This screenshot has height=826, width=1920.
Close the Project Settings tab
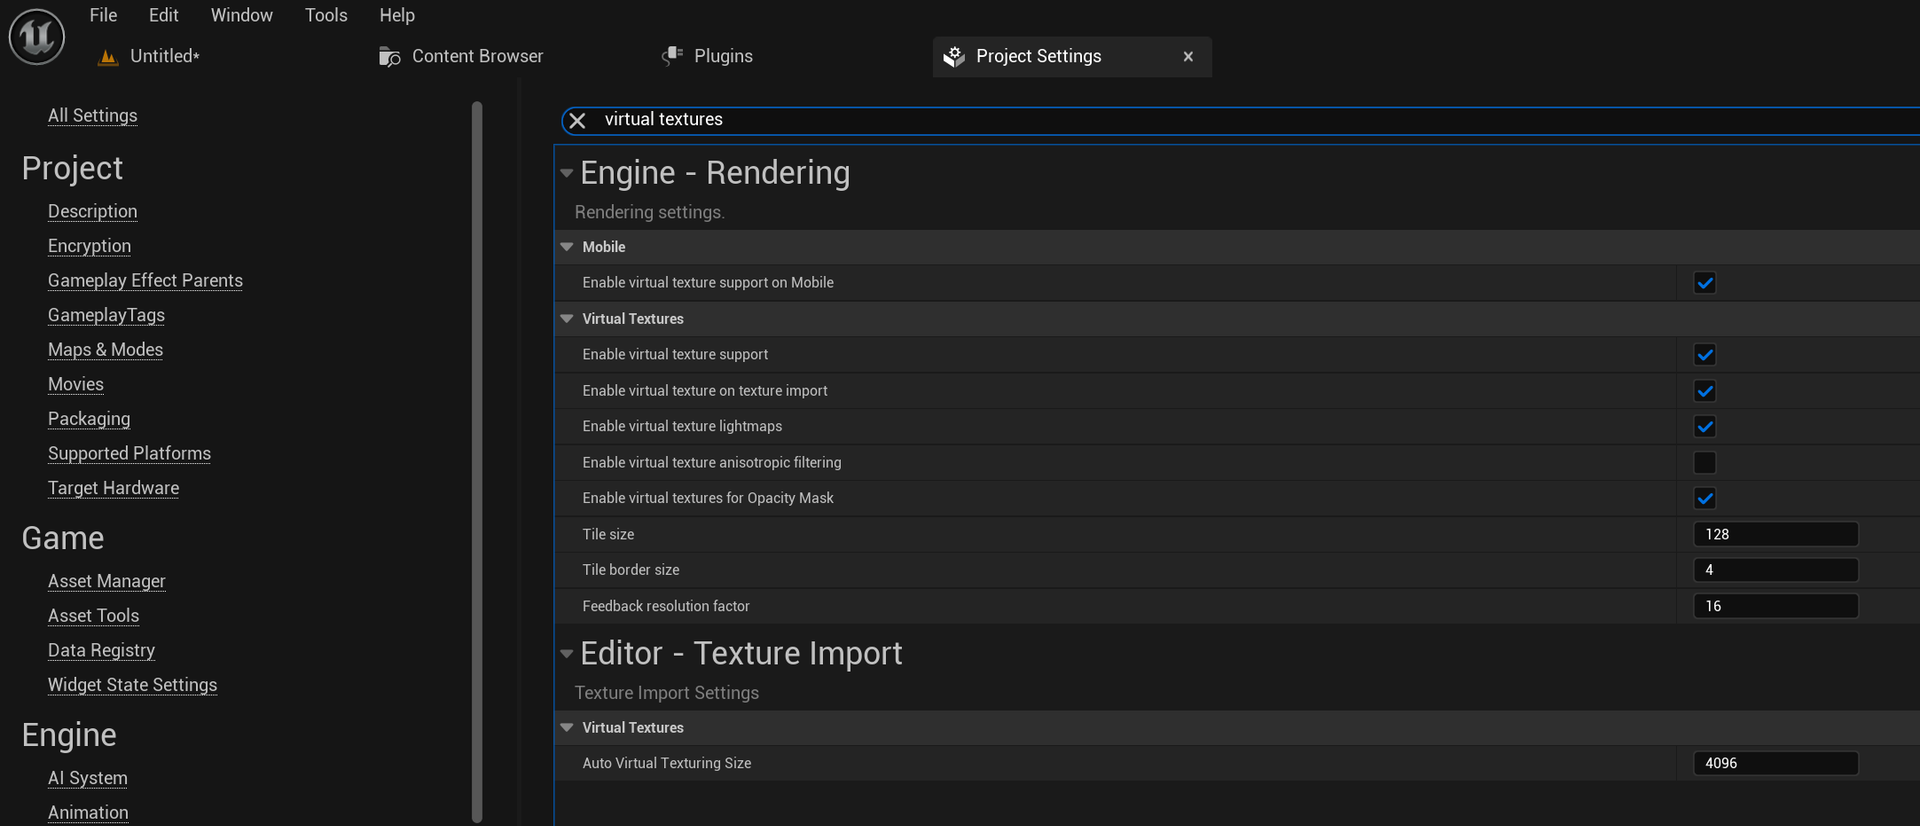1188,57
